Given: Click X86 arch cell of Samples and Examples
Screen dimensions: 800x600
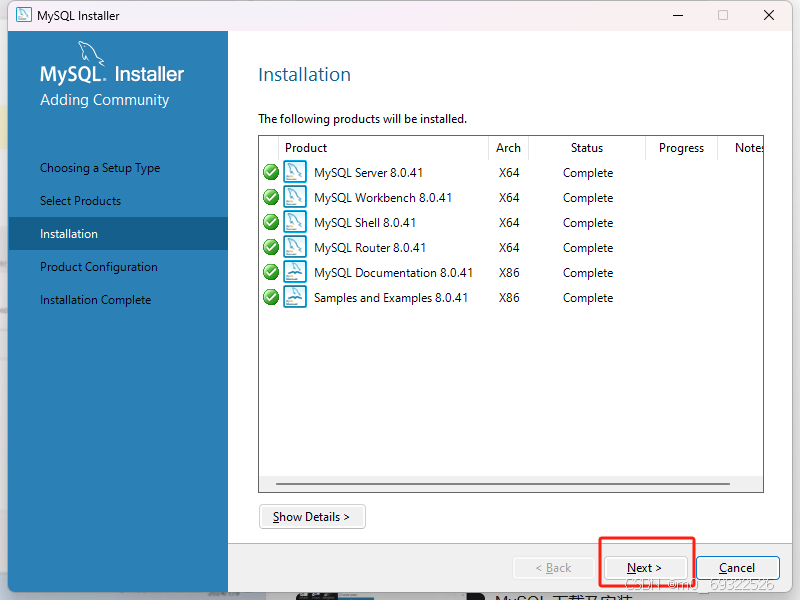Looking at the screenshot, I should click(509, 298).
